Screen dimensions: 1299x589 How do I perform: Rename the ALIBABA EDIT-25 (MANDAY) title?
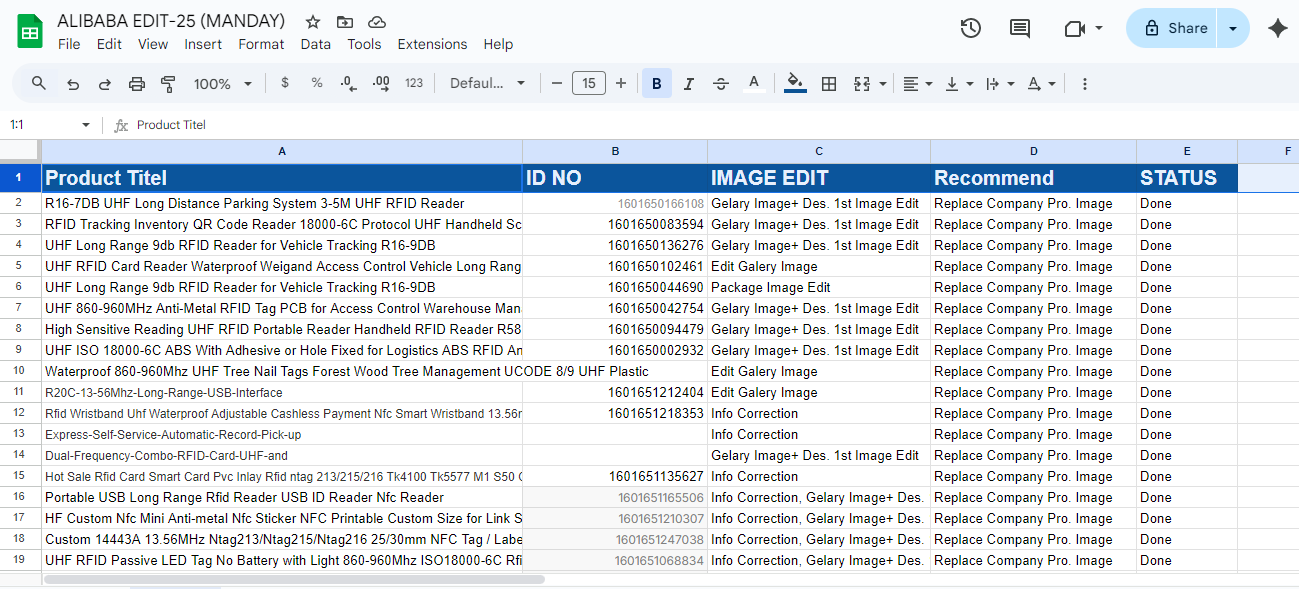tap(171, 21)
